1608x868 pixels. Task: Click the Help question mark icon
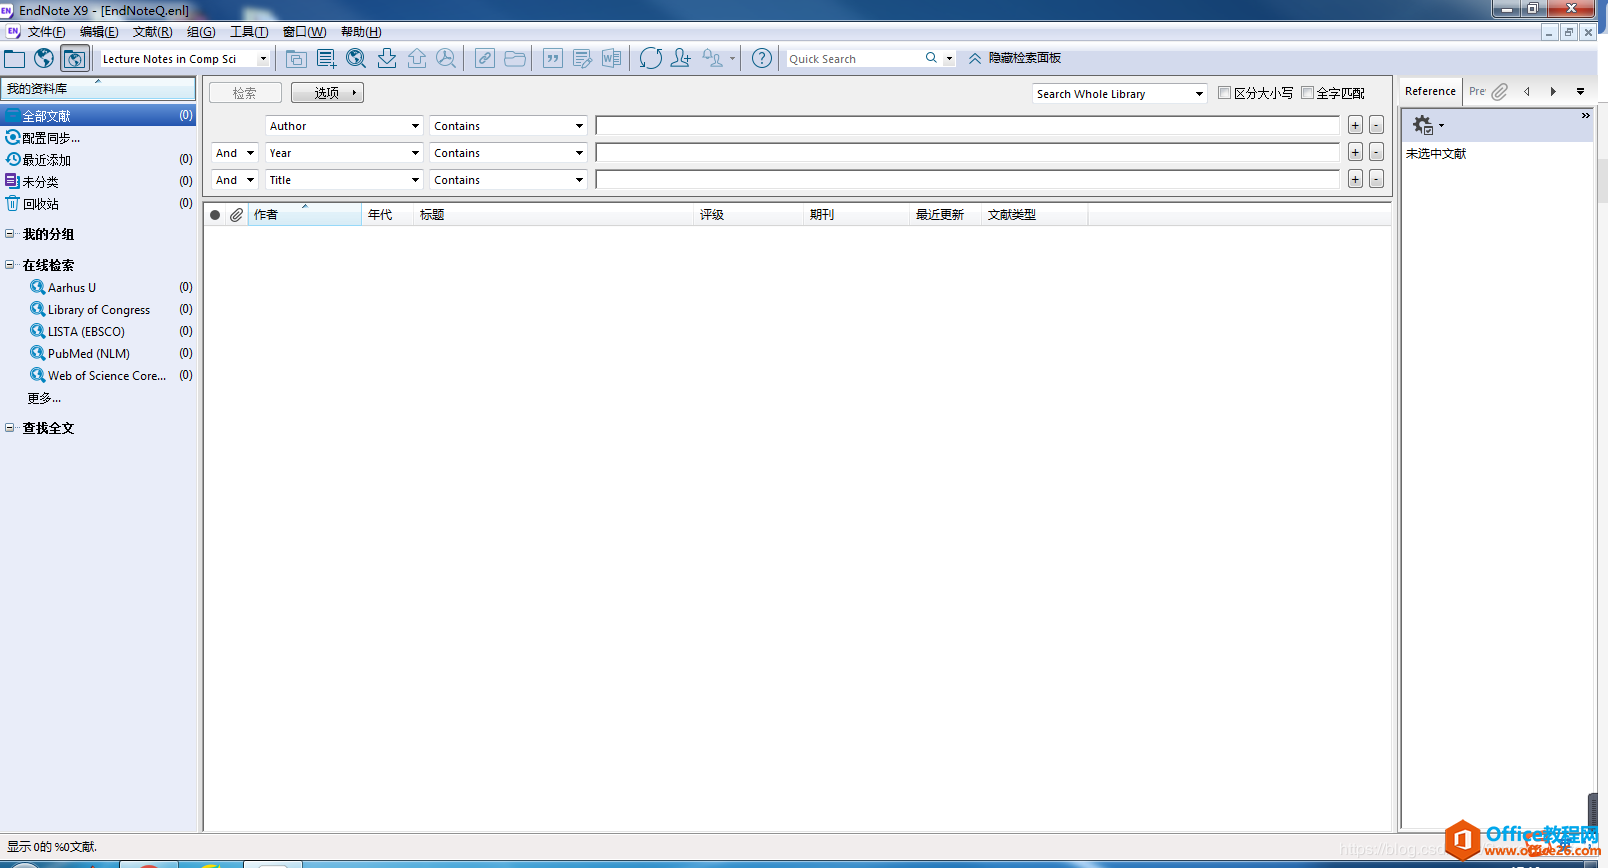click(762, 59)
